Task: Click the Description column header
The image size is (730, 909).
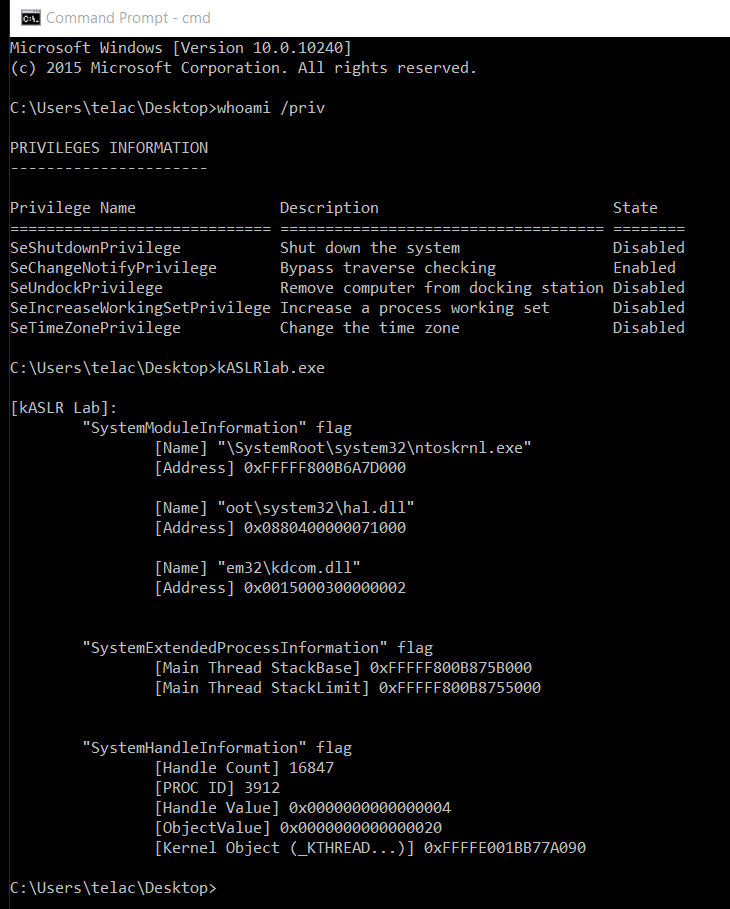Action: [329, 208]
